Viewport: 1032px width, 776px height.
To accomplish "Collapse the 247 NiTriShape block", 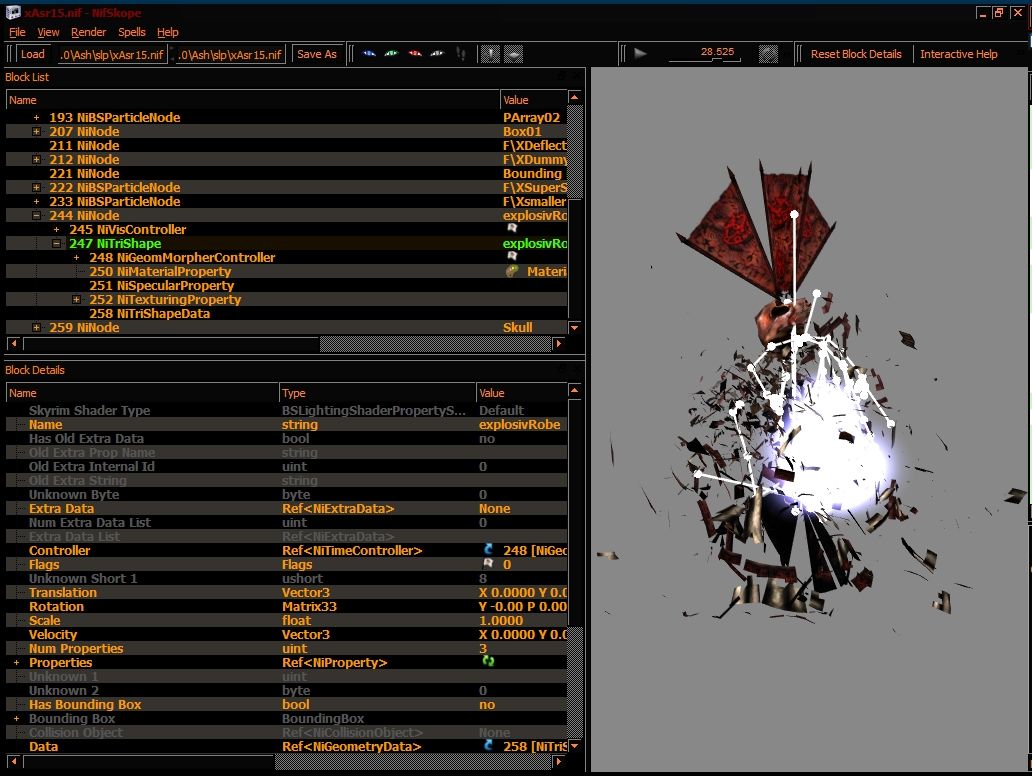I will 57,244.
